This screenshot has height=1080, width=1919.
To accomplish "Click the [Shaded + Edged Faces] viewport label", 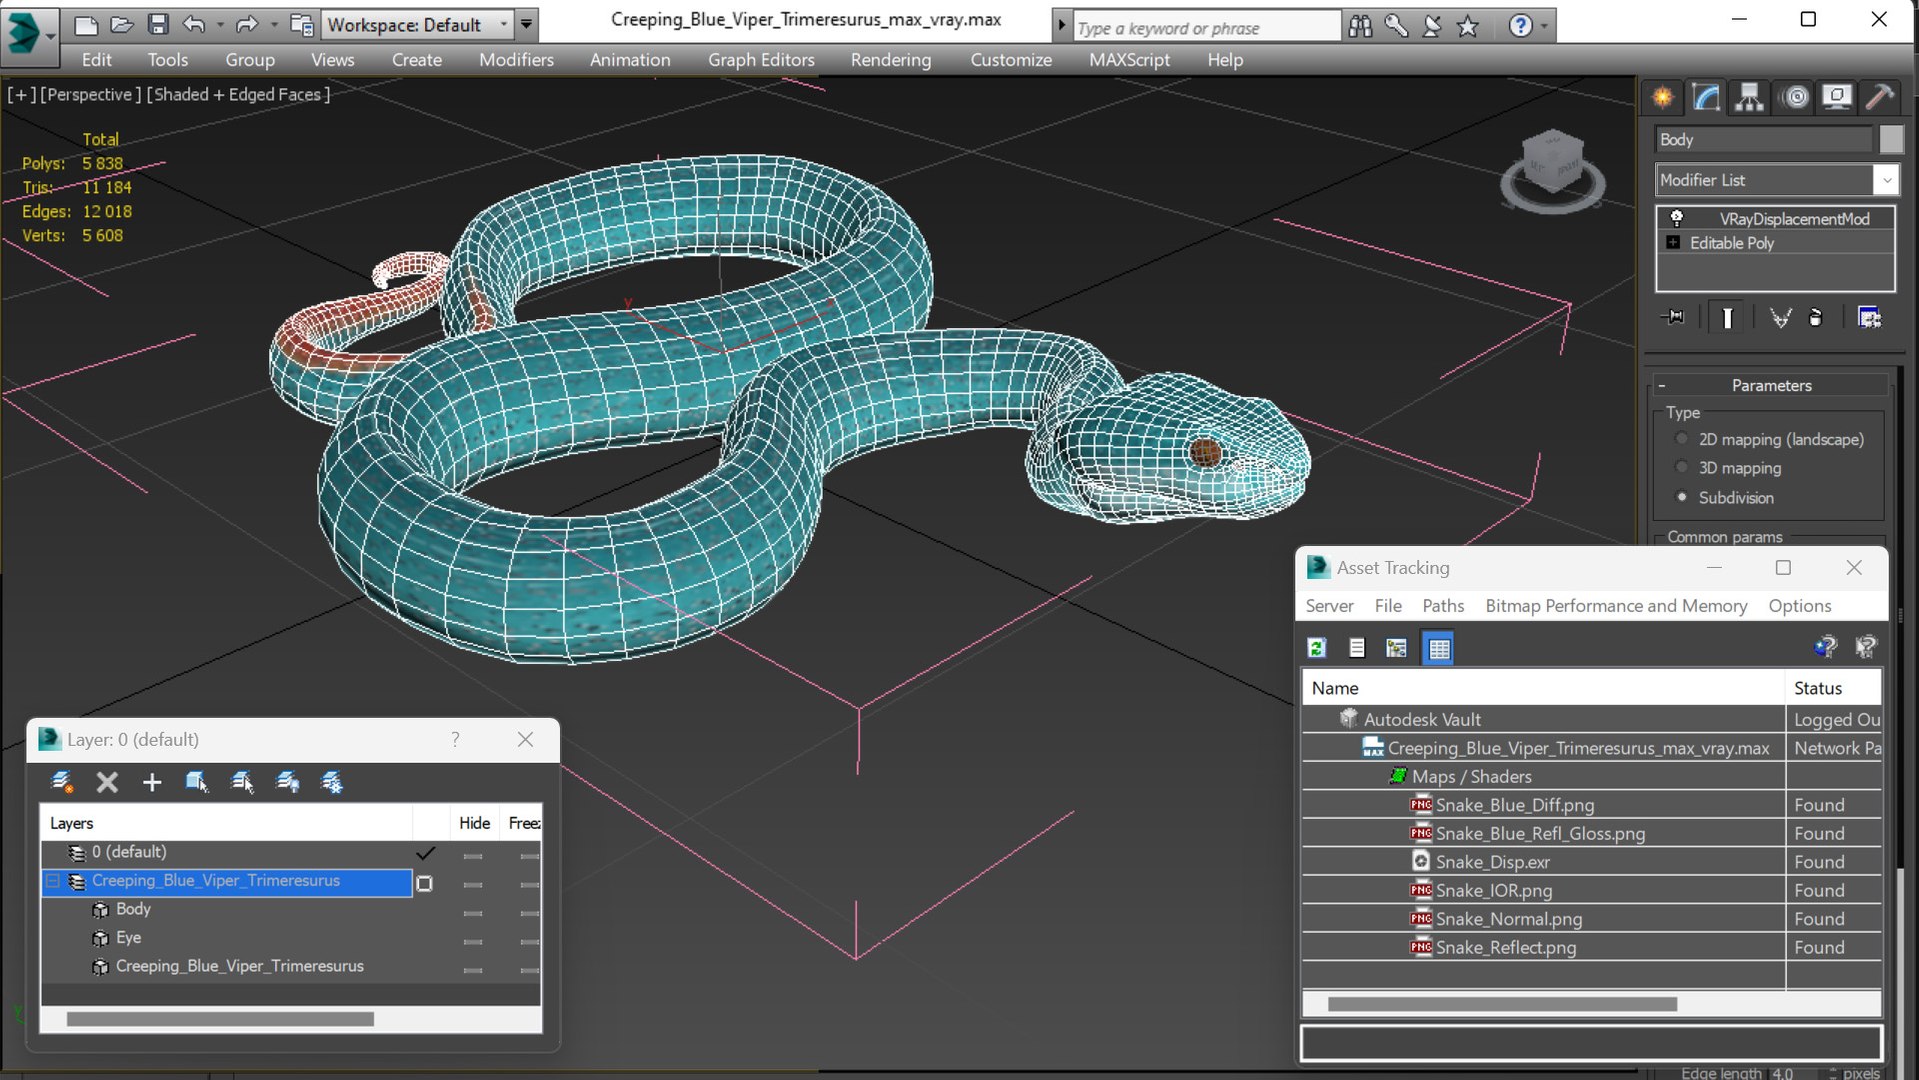I will [238, 94].
